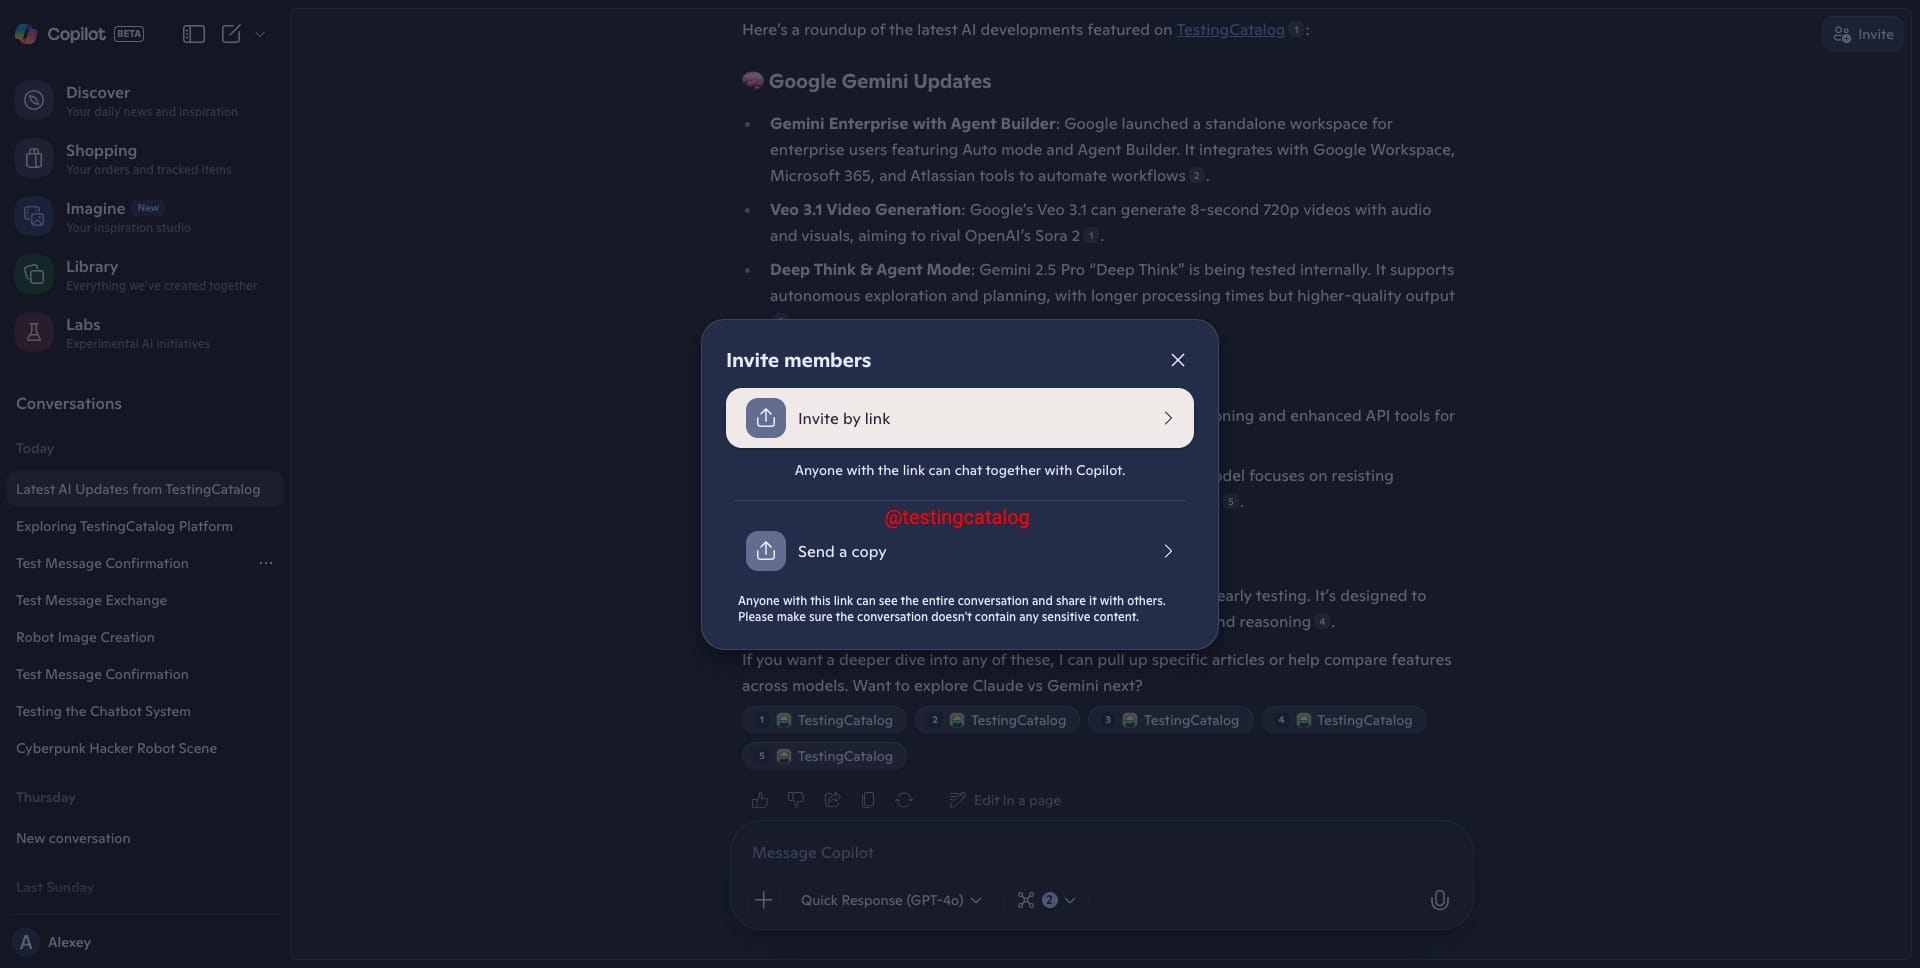1920x968 pixels.
Task: Toggle the sidebar panel icon
Action: 194,34
